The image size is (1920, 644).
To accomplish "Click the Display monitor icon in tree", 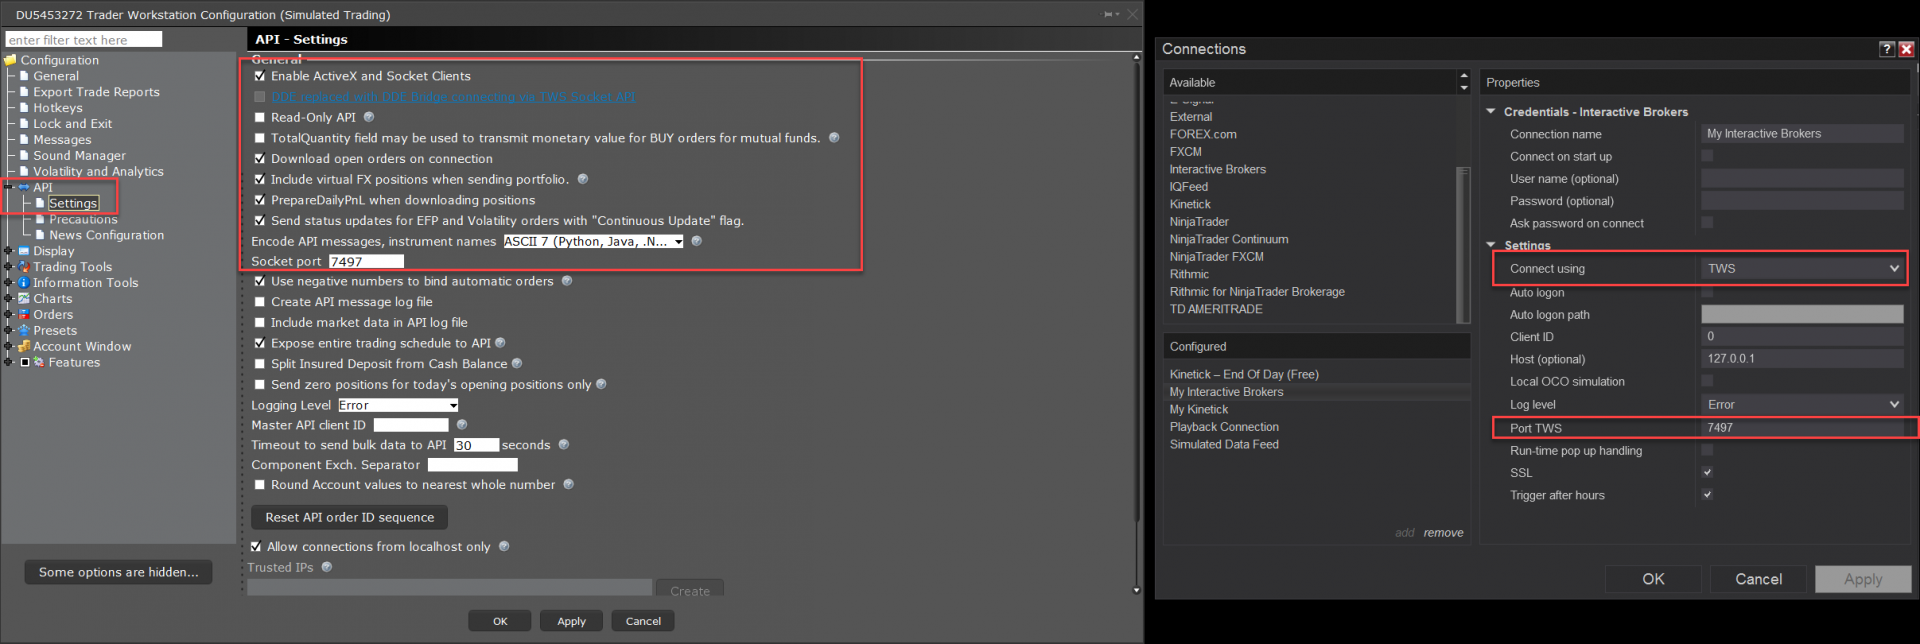I will tap(24, 251).
